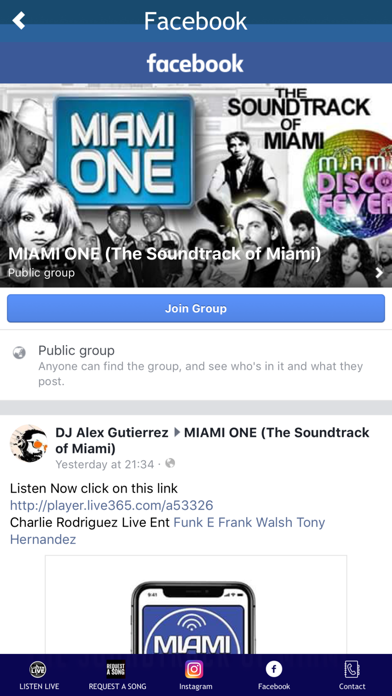The image size is (392, 696).
Task: Click the group title on cover image
Action: [x=164, y=254]
